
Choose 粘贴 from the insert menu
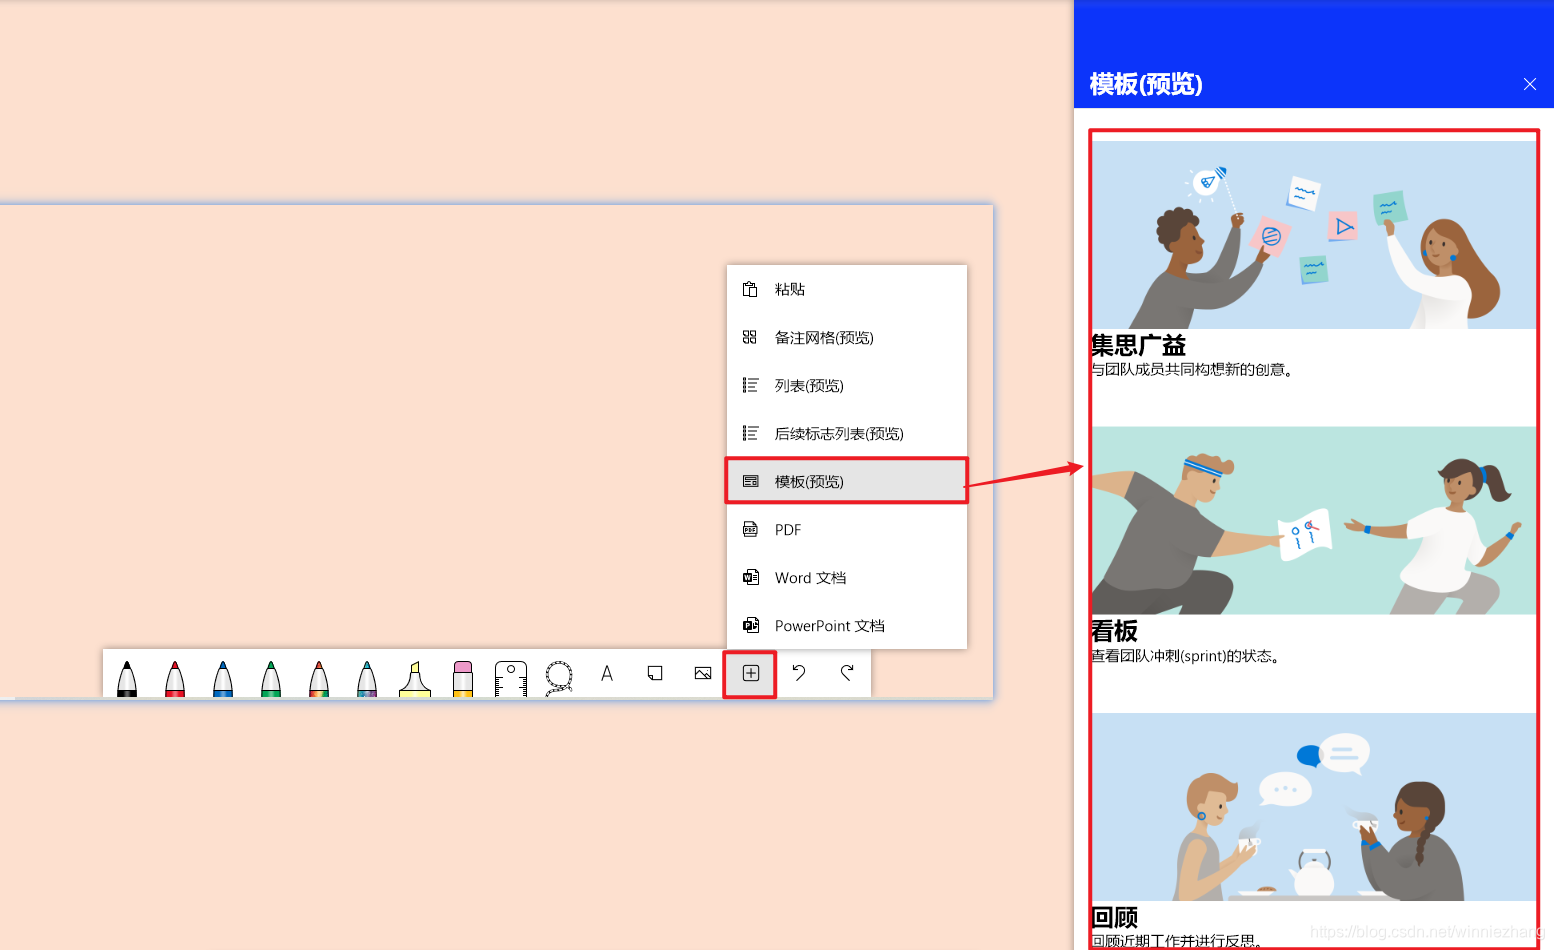click(x=847, y=289)
